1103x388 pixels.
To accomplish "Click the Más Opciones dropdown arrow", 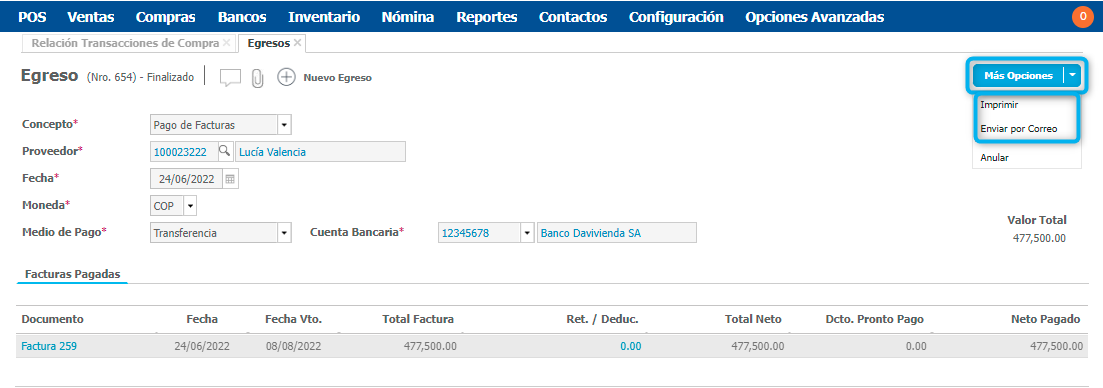I will pos(1072,76).
